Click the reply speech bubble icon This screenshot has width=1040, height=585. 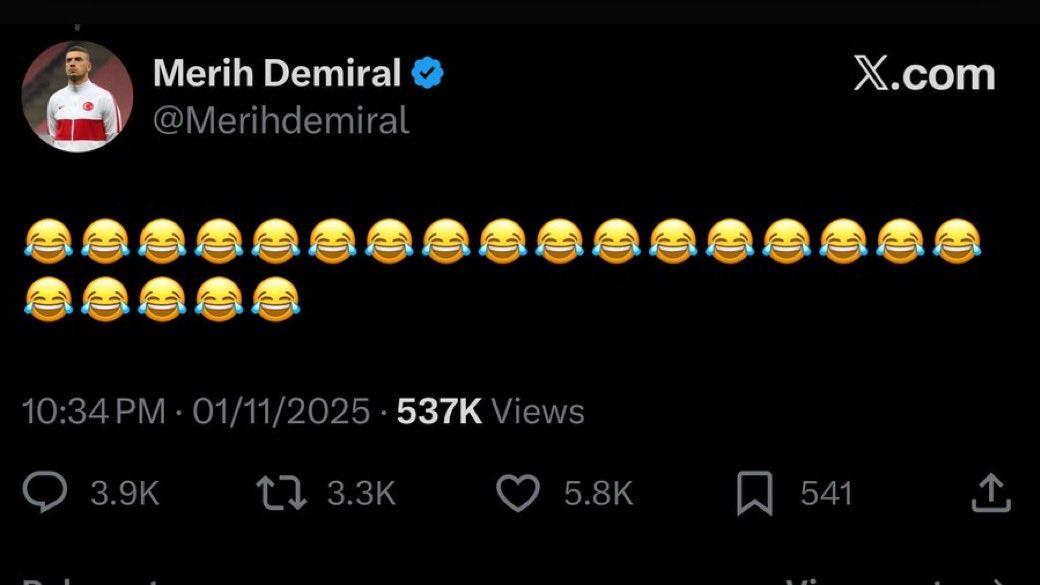coord(46,493)
